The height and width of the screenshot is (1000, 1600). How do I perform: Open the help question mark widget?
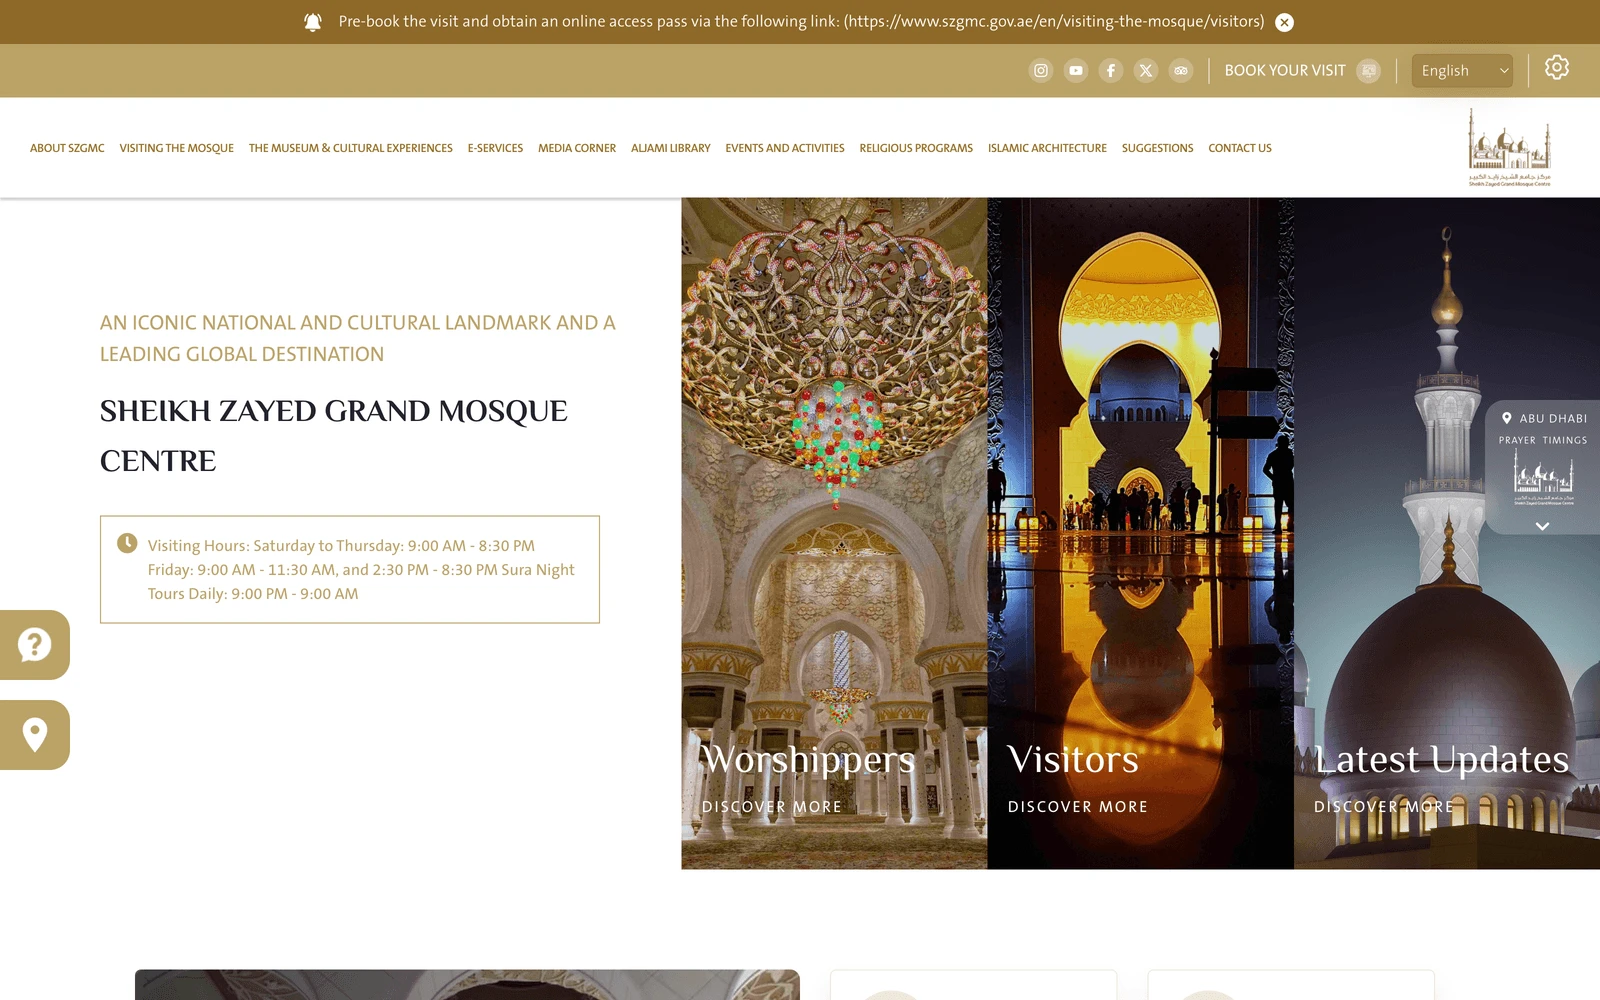pyautogui.click(x=35, y=645)
